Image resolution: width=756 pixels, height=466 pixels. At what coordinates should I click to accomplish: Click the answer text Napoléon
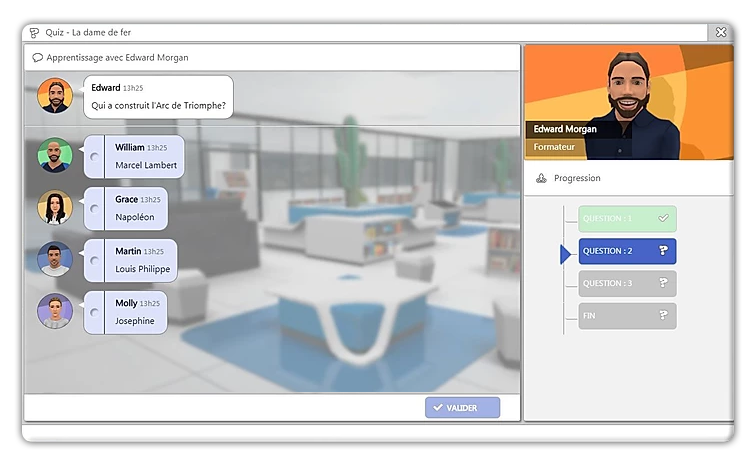pos(135,217)
